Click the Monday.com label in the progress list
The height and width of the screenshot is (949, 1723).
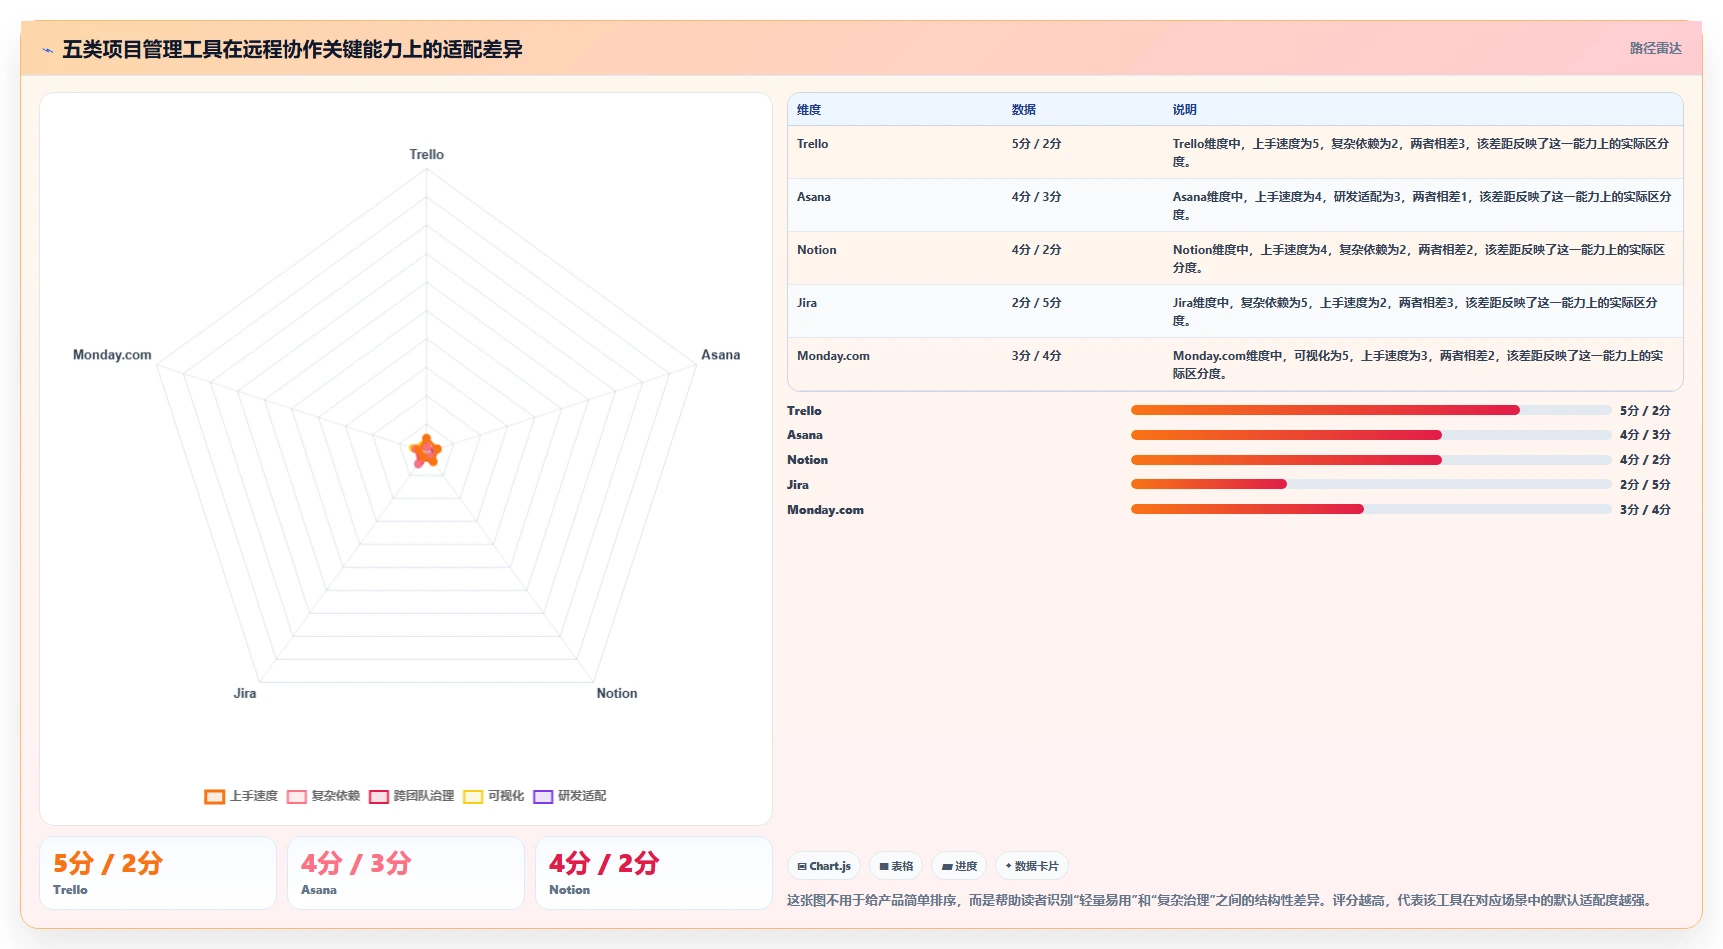pos(825,510)
